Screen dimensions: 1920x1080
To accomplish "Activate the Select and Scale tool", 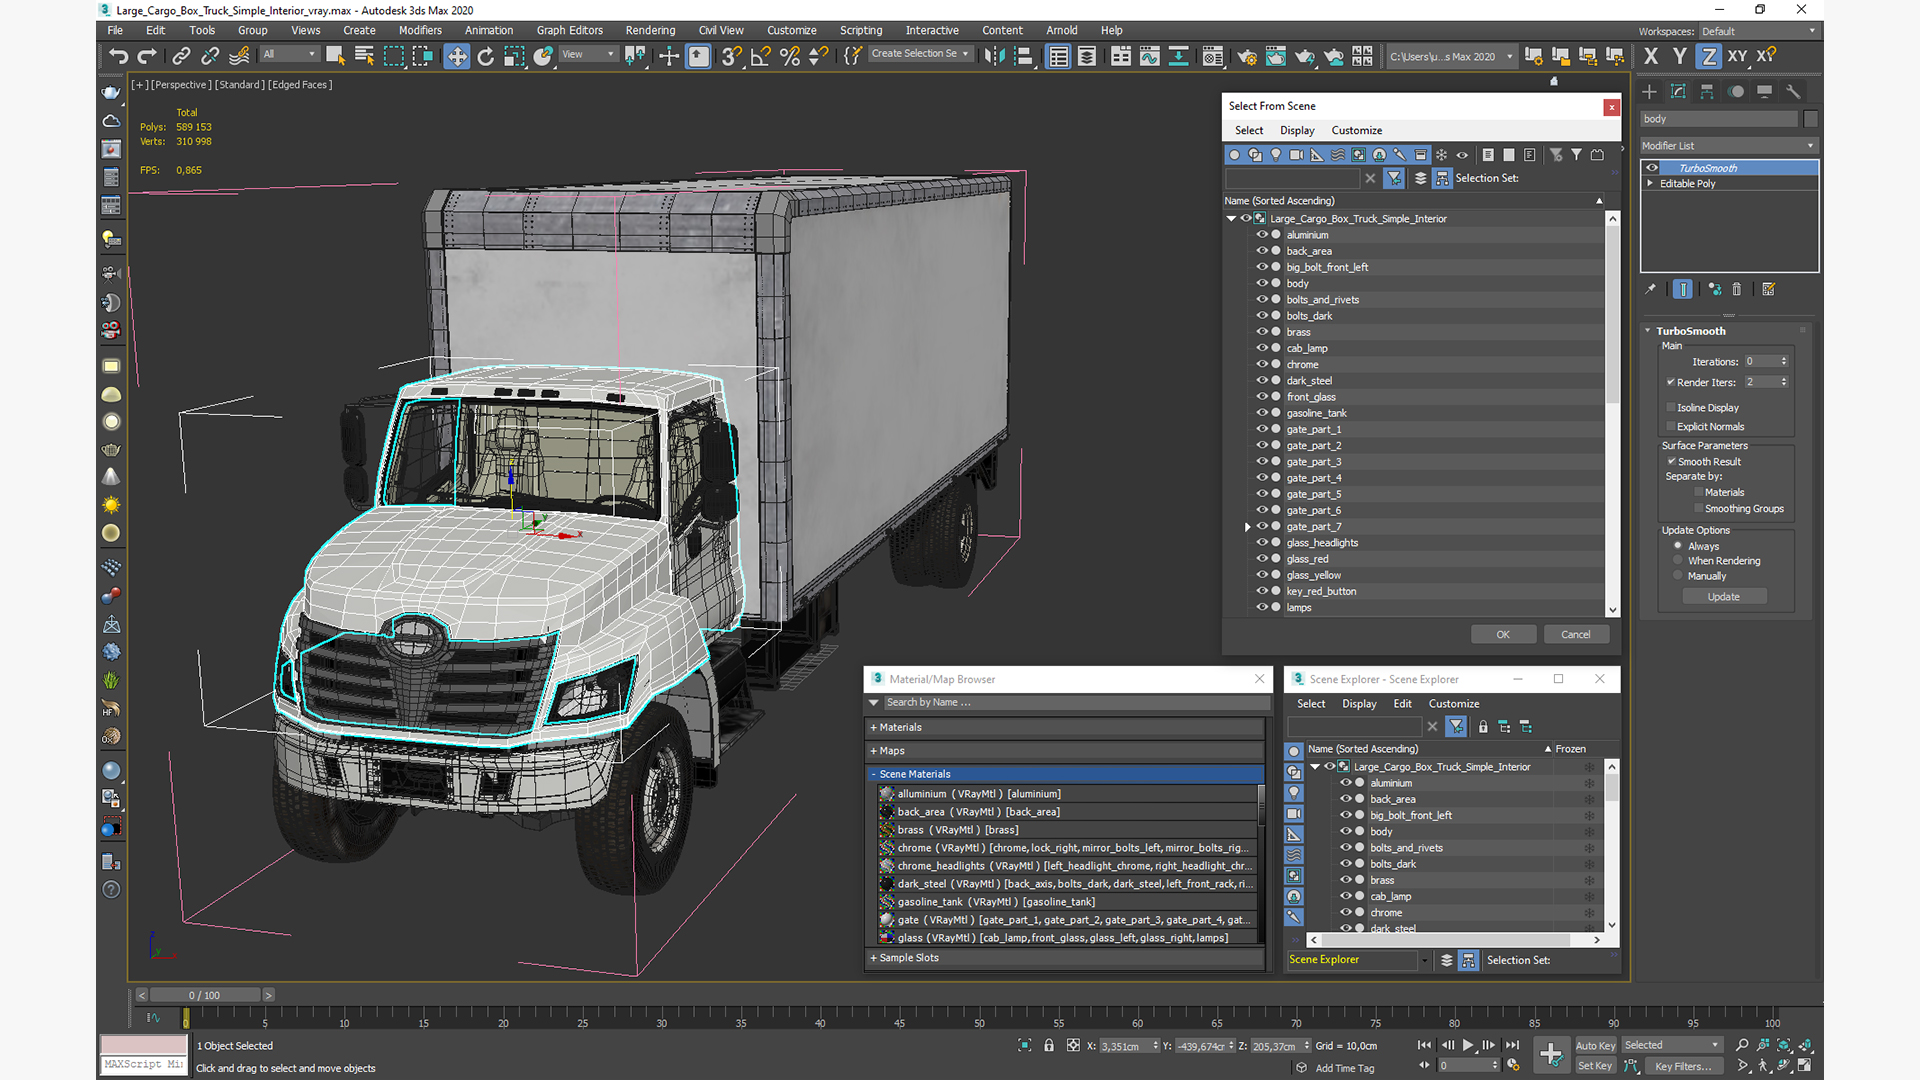I will coord(514,57).
